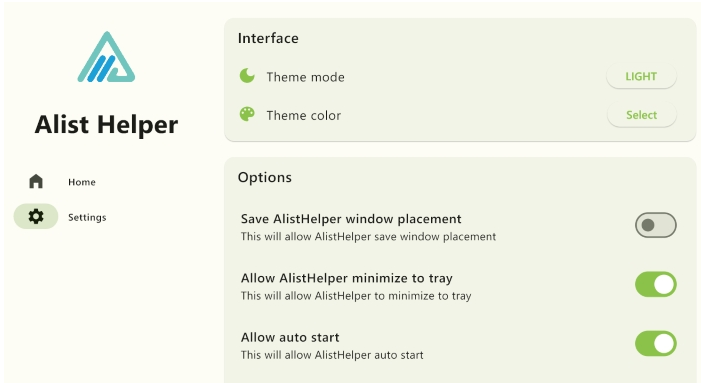Click the Alist Helper triangle logo
The height and width of the screenshot is (383, 701).
click(106, 57)
